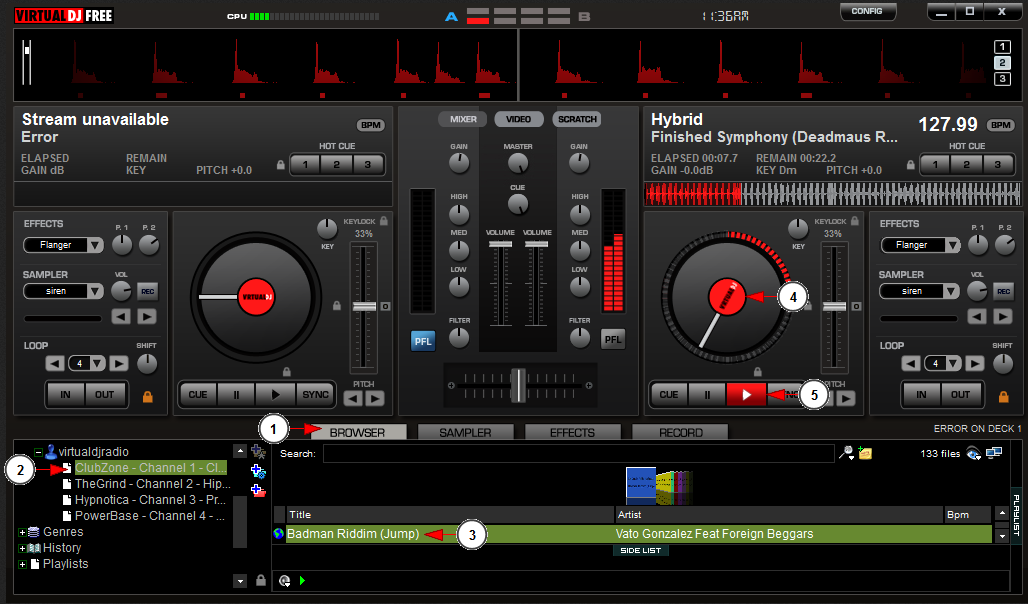
Task: Open left deck siren sampler dropdown
Action: [96, 291]
